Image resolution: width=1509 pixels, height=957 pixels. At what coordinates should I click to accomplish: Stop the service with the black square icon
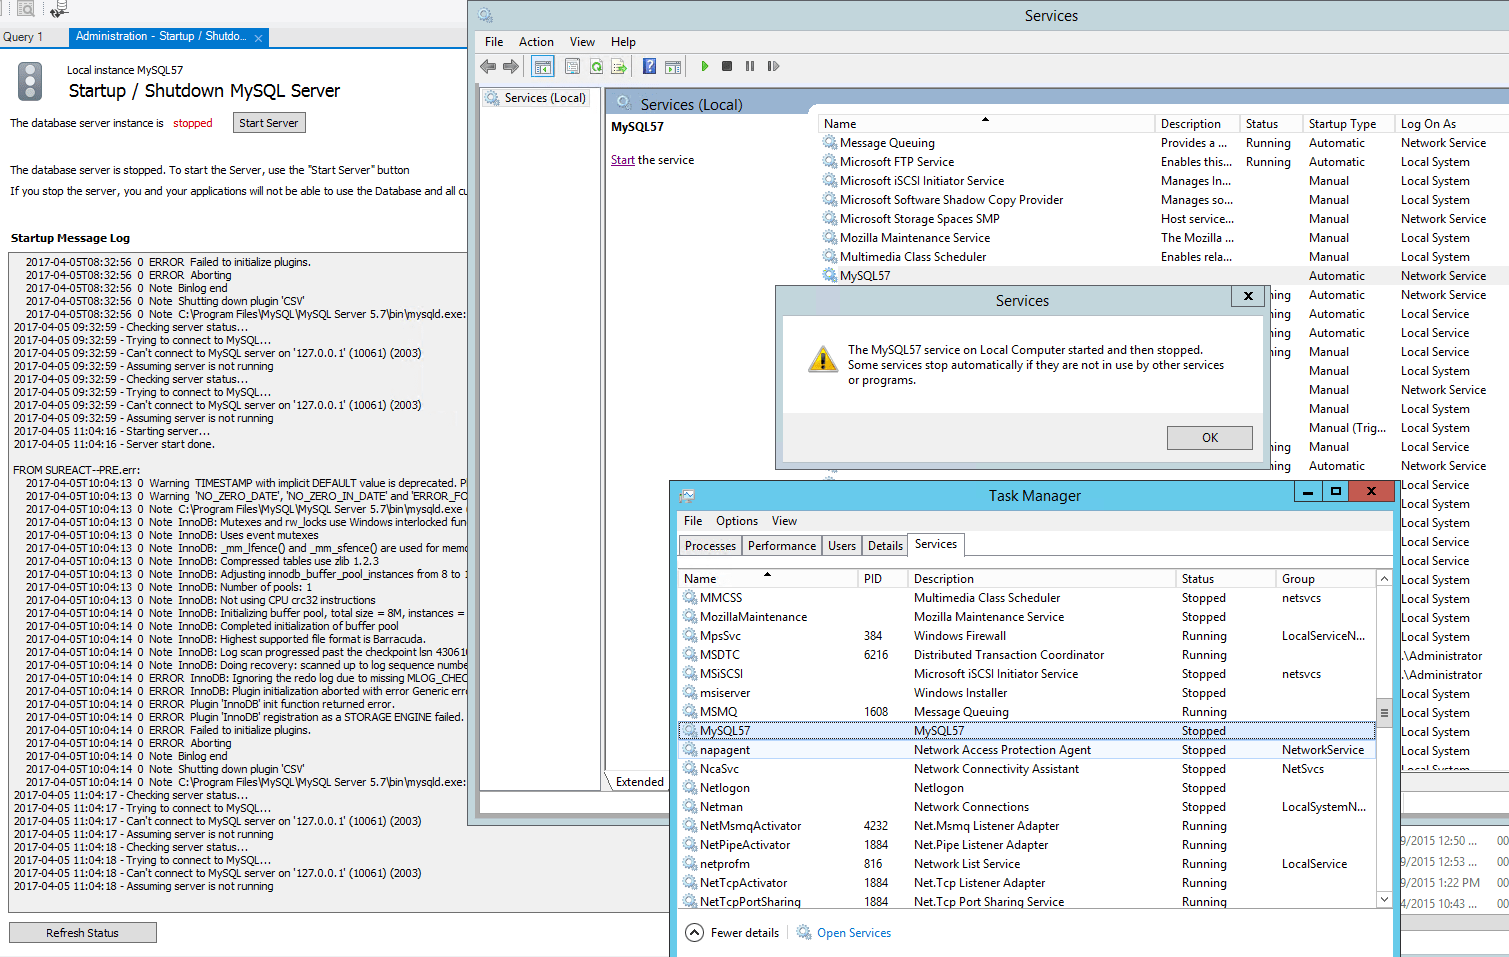(x=728, y=66)
